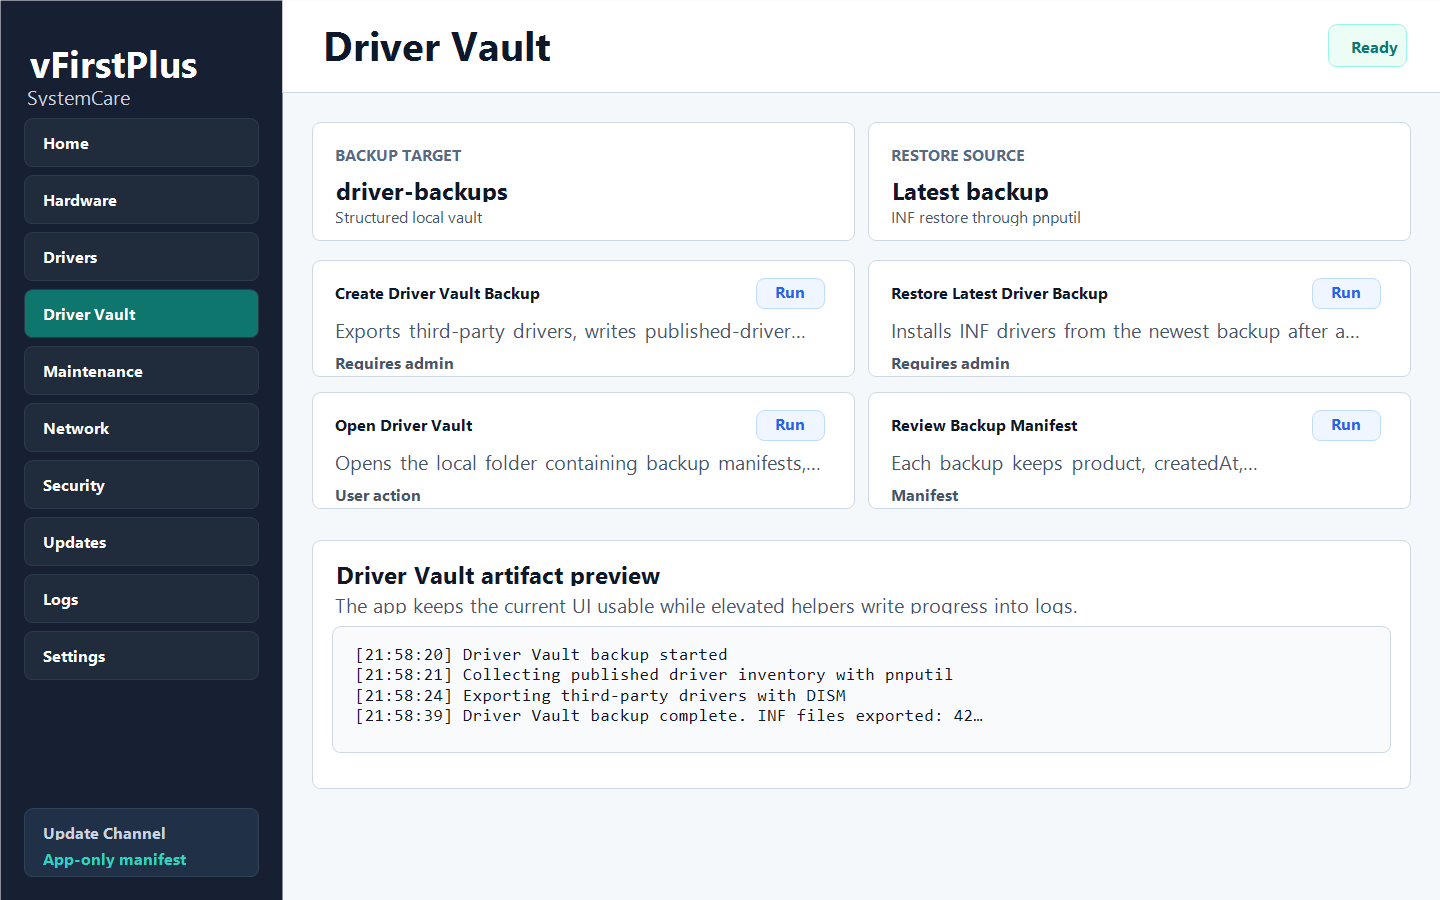Run Review Backup Manifest
Screen dimensions: 1440x900
[1346, 425]
